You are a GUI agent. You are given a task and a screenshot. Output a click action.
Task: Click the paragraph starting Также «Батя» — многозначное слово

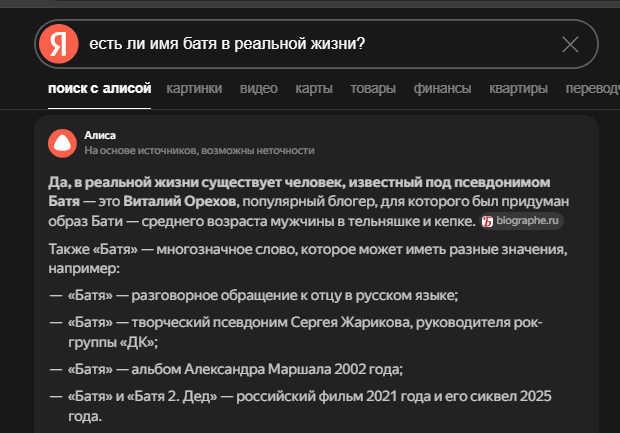[308, 259]
